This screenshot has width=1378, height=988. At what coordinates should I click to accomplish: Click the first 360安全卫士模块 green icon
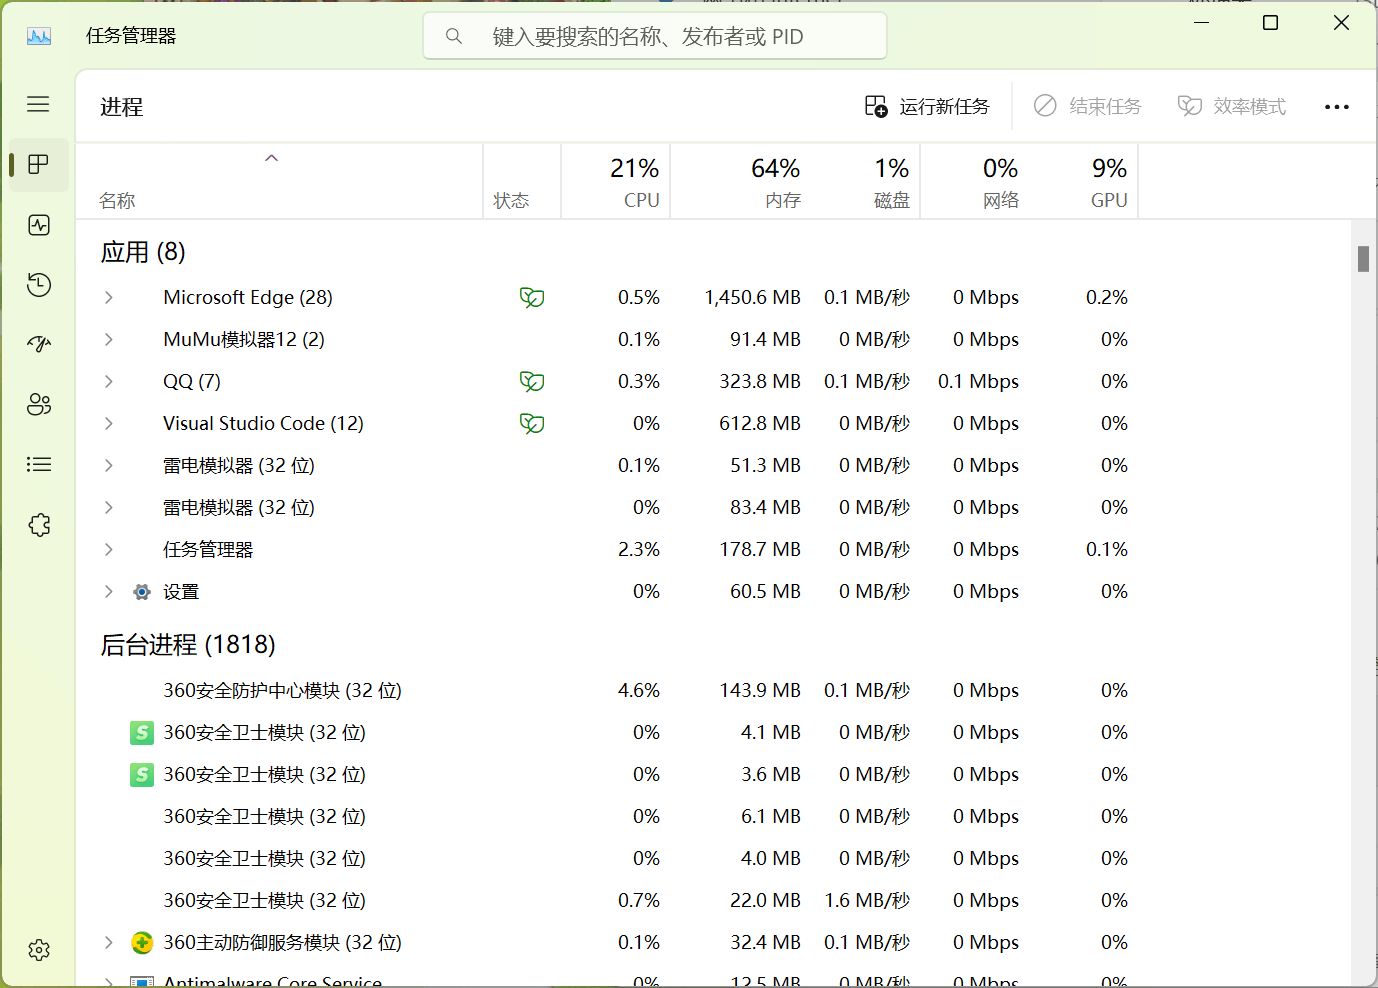point(142,733)
